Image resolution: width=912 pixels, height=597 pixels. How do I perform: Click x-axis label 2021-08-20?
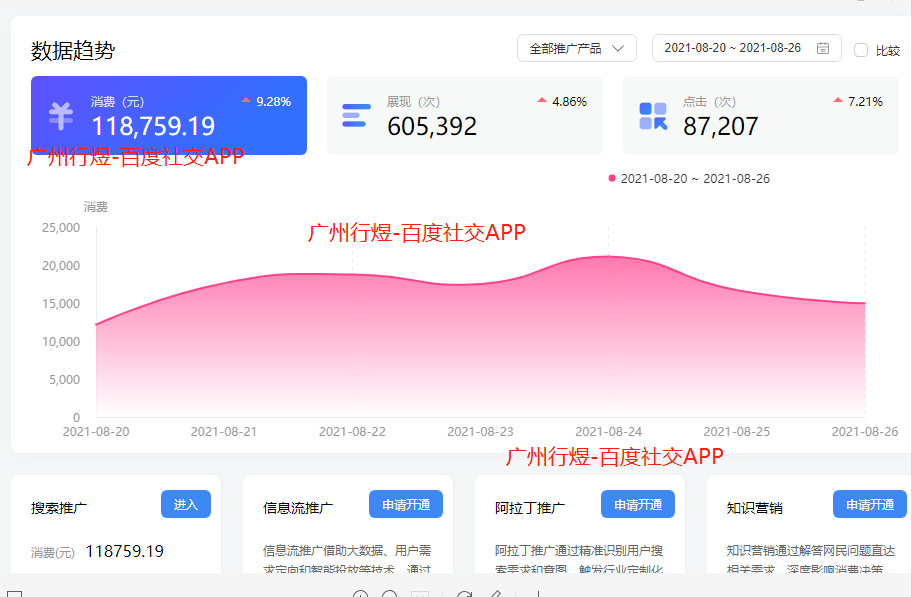tap(96, 432)
